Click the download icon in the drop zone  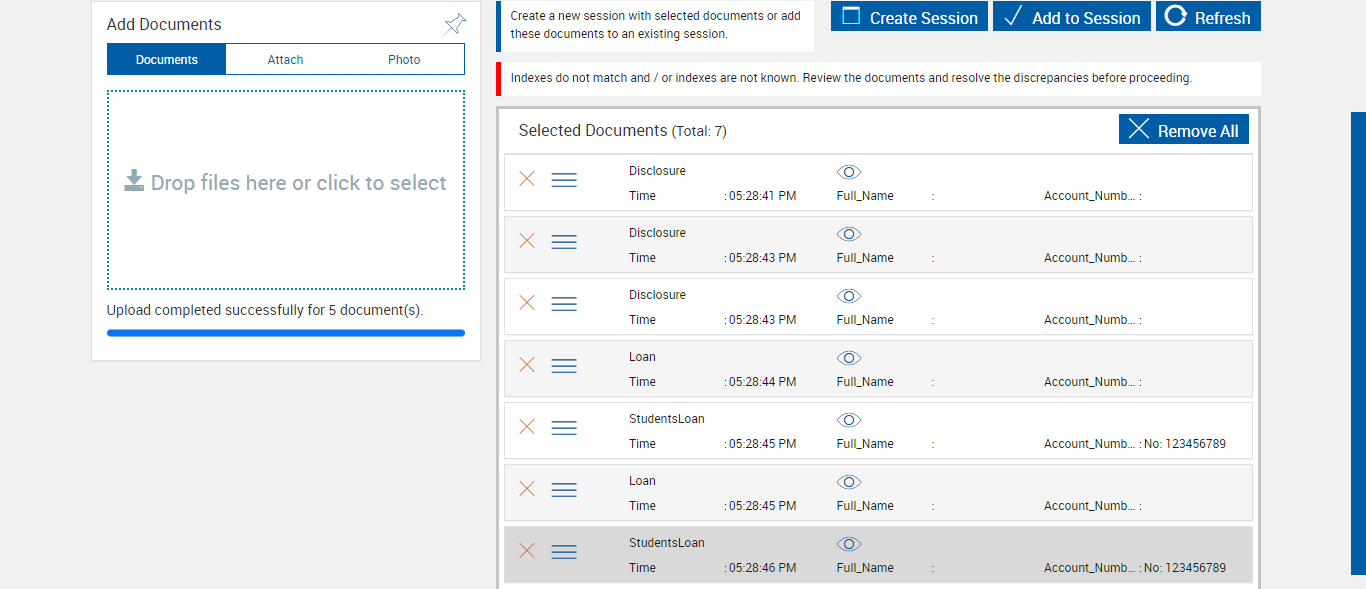134,181
